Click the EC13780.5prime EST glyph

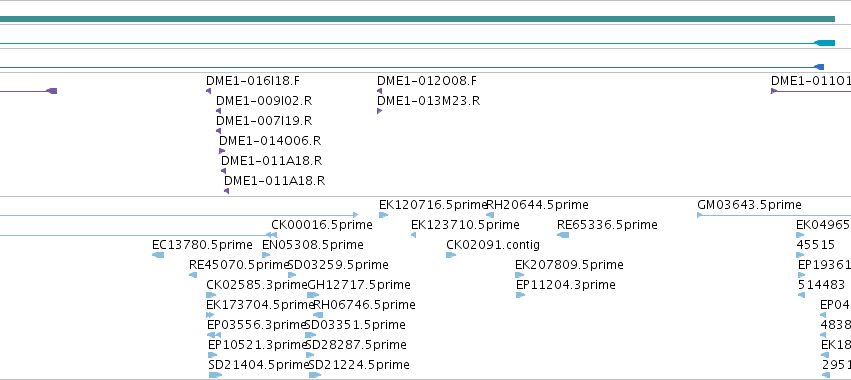coord(158,255)
